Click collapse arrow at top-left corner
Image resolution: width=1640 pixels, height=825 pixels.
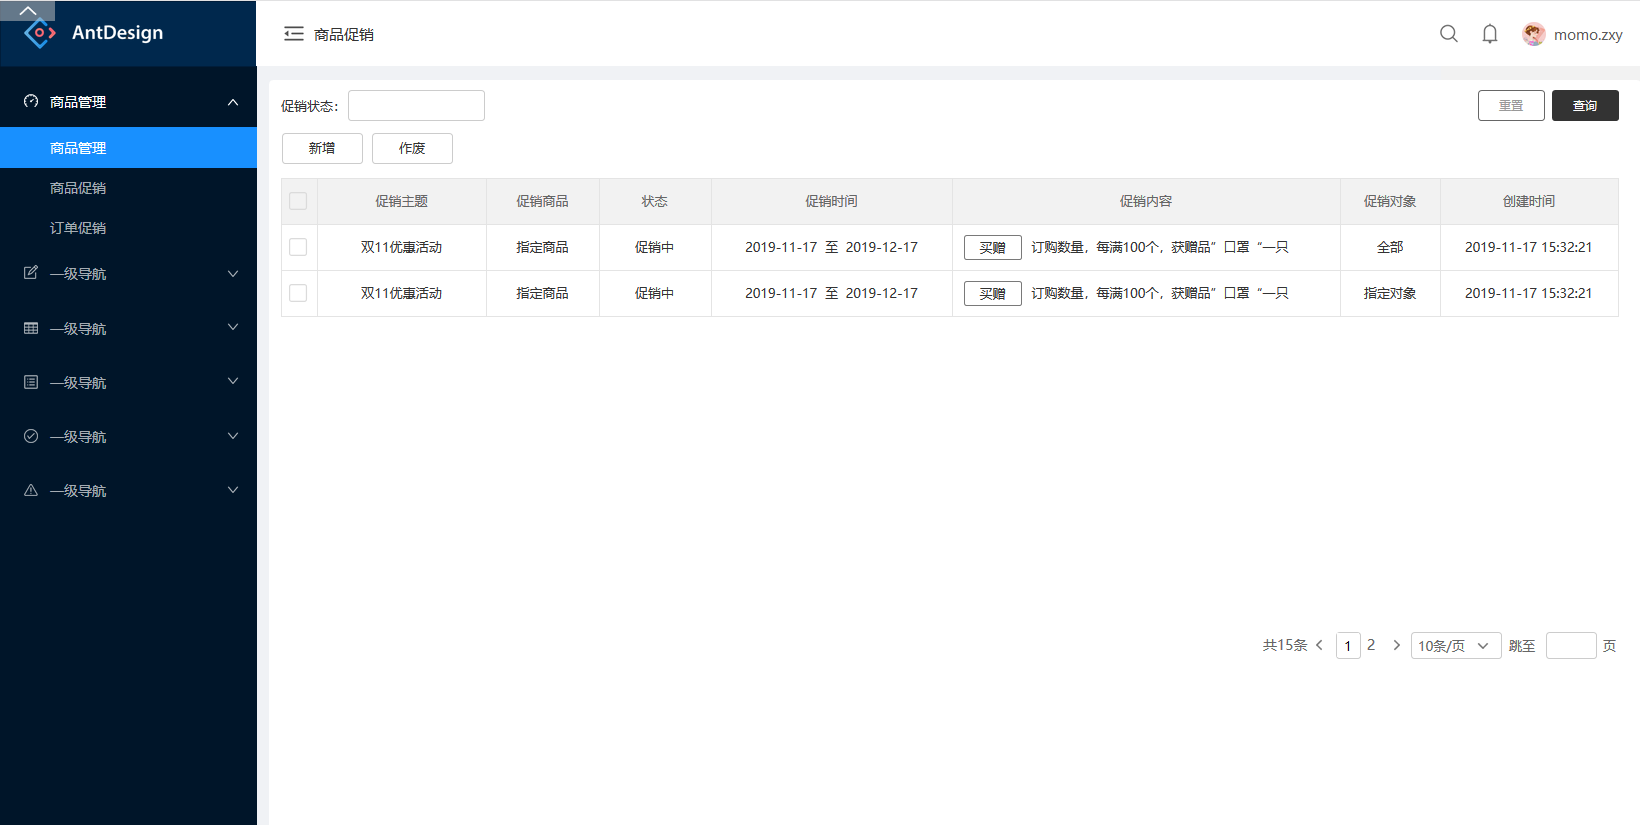28,10
